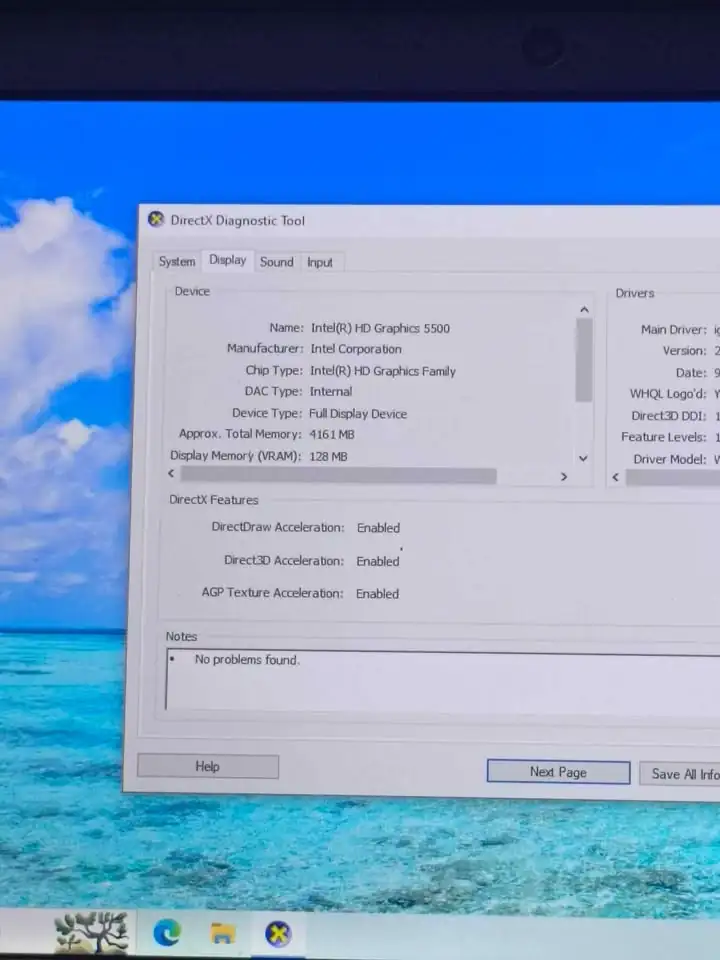Click the Device list scroll down arrow
Screen dimensions: 720x960
coord(583,458)
